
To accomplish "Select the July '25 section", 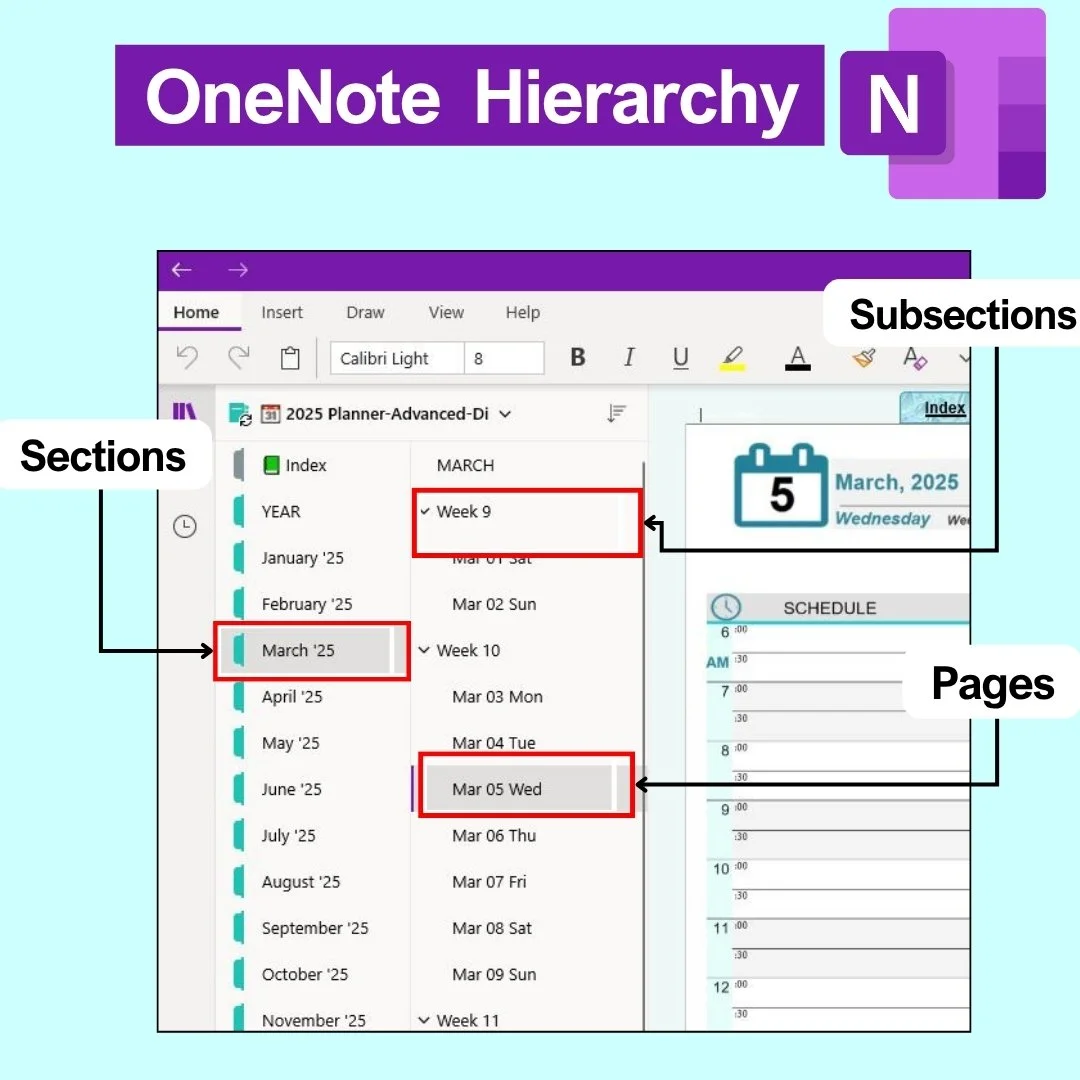I will [313, 835].
